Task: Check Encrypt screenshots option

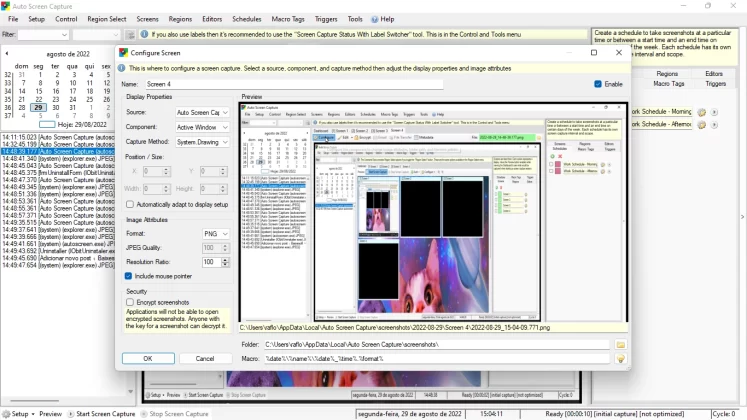Action: [x=130, y=302]
